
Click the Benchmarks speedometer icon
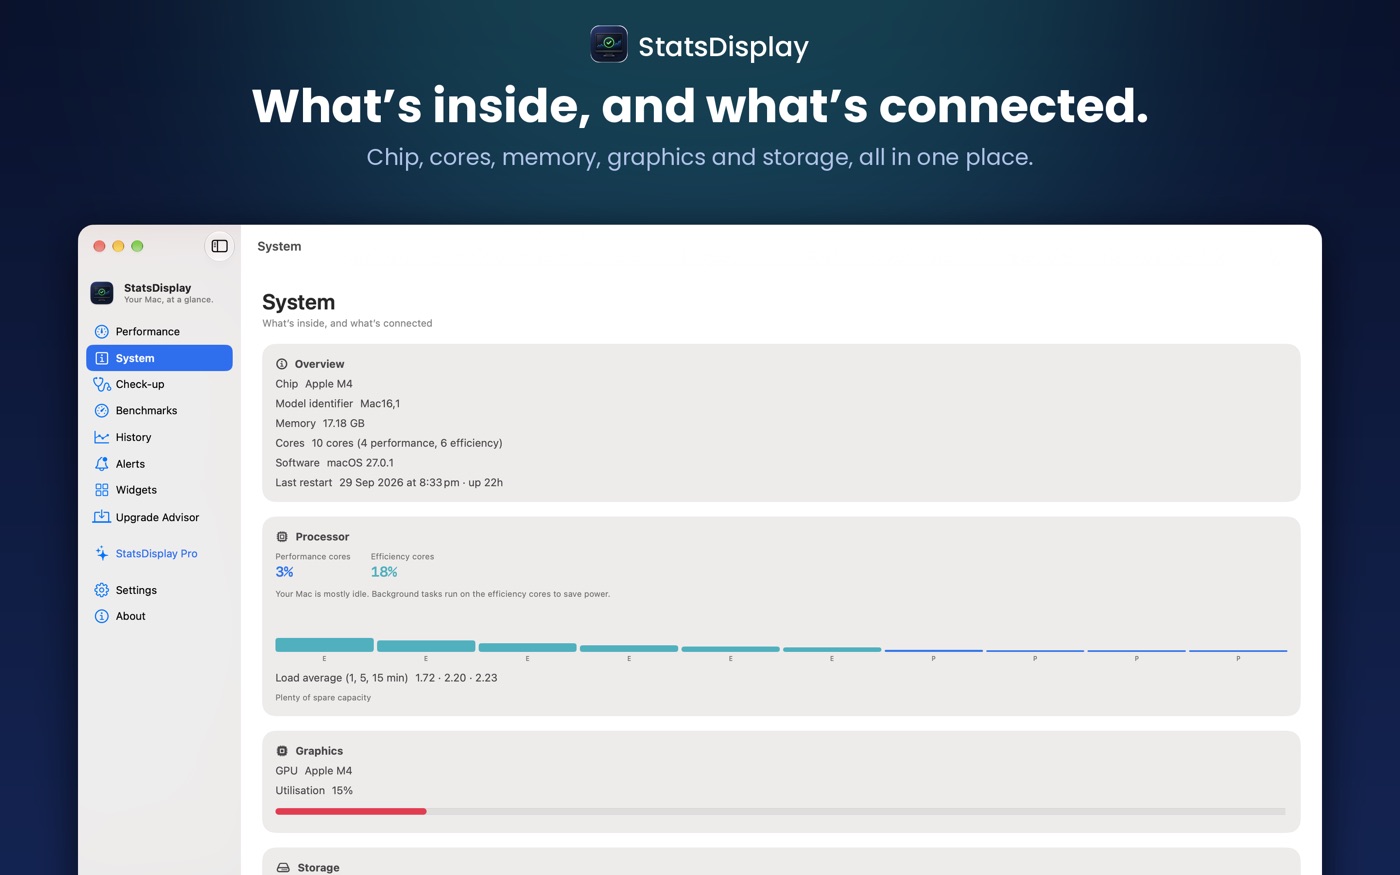(x=101, y=410)
